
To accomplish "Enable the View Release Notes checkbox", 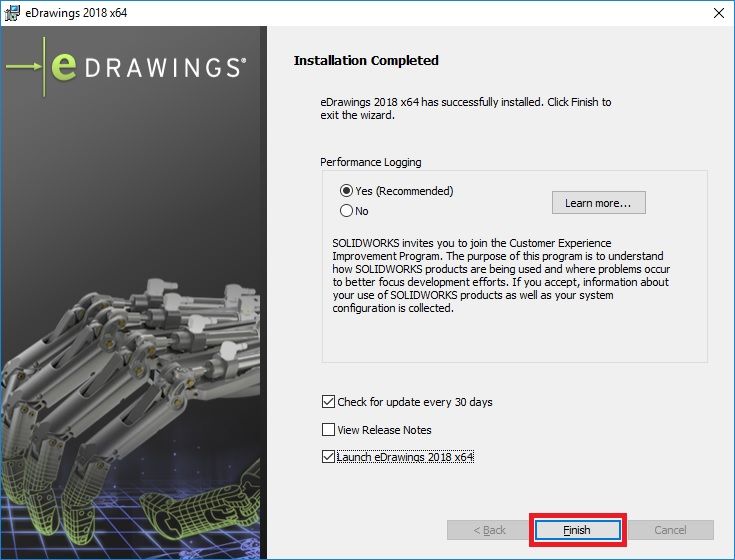I will pyautogui.click(x=328, y=430).
